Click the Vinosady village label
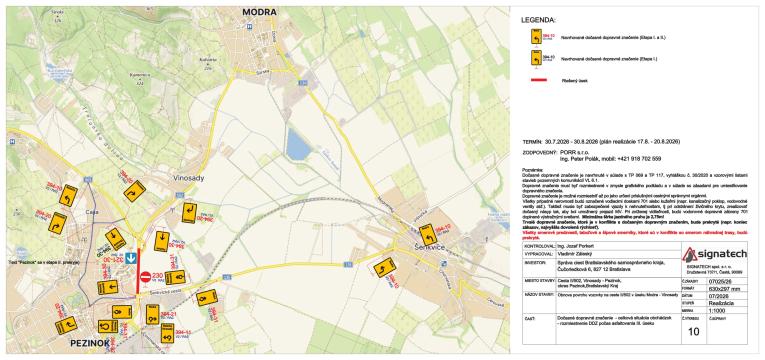This screenshot has height=360, width=765. pos(189,179)
